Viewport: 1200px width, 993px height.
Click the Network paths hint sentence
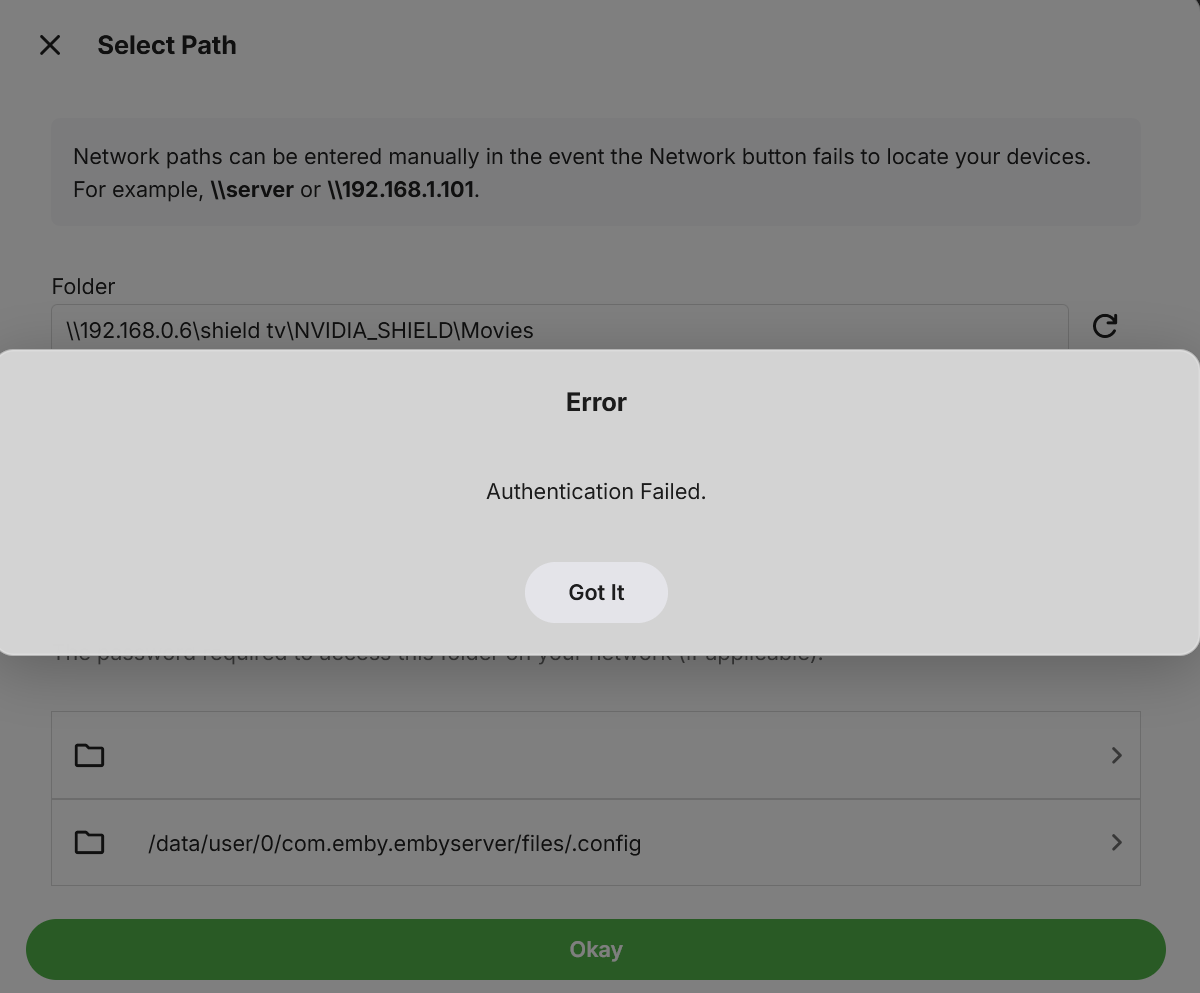[581, 157]
